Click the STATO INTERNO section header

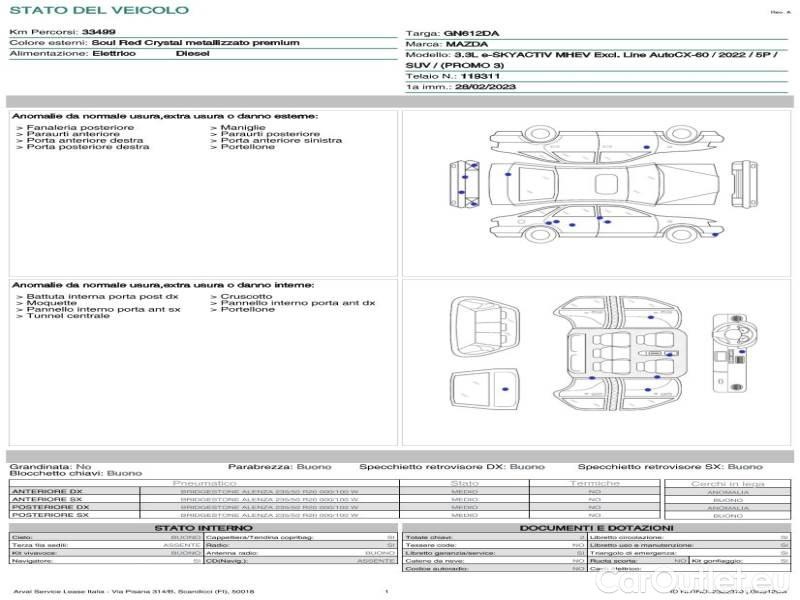[x=203, y=528]
